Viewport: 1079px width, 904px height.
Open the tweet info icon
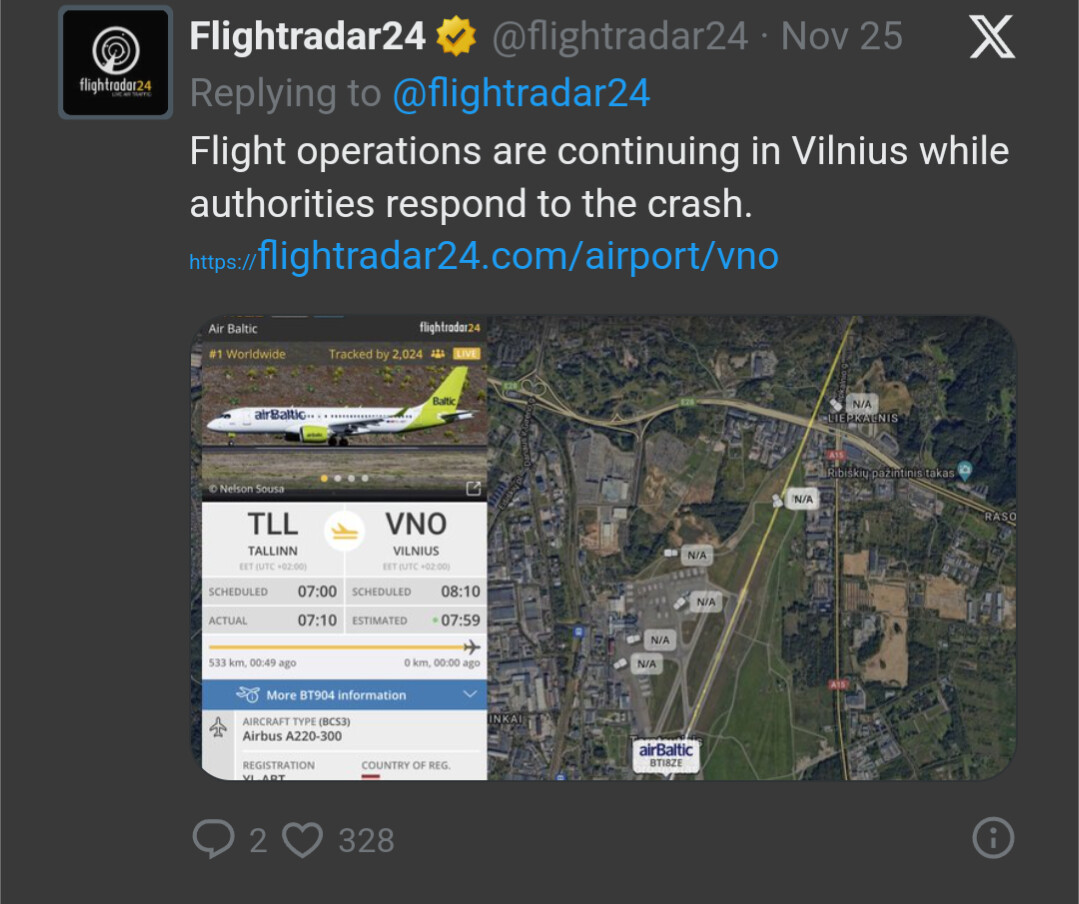(993, 838)
